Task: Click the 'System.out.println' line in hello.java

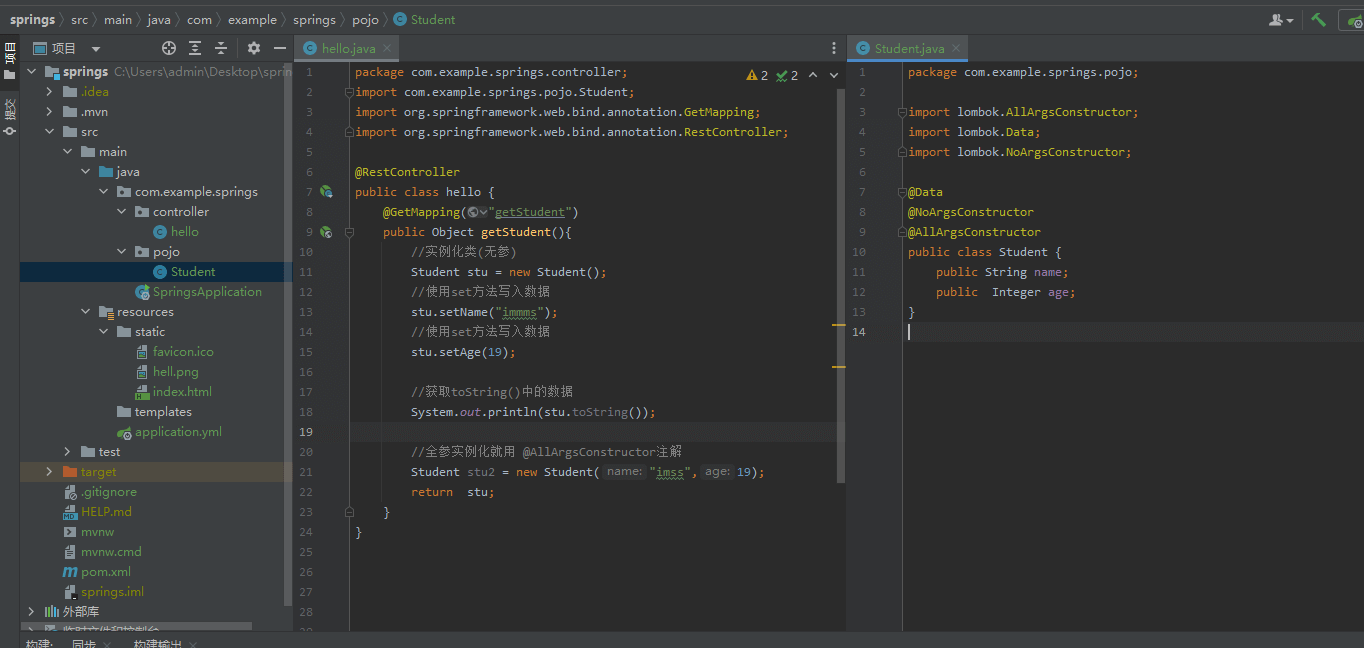Action: pyautogui.click(x=533, y=412)
